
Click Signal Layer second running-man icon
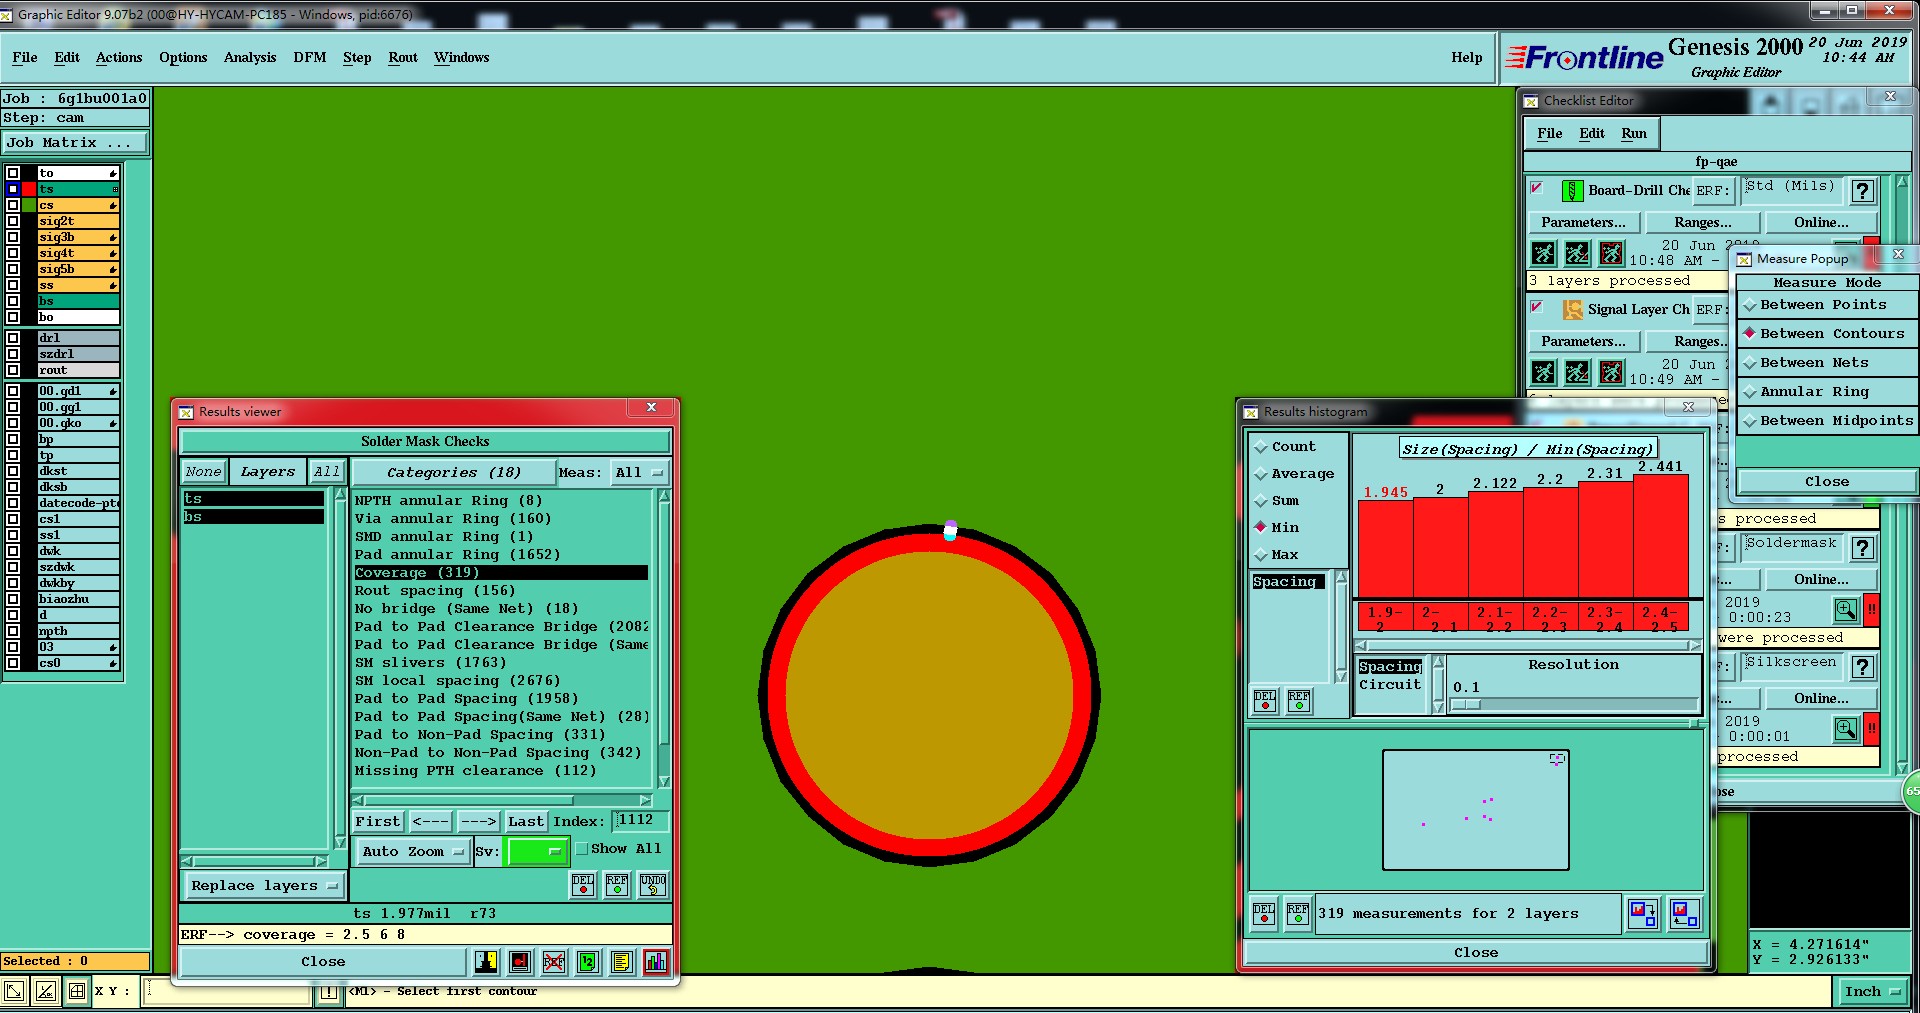coord(1578,373)
